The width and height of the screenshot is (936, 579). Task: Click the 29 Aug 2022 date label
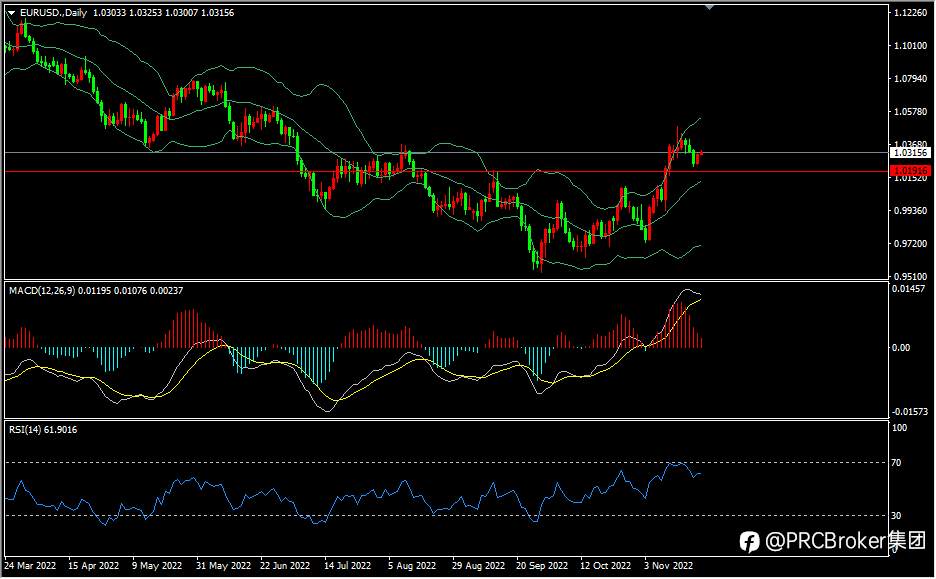tap(478, 566)
